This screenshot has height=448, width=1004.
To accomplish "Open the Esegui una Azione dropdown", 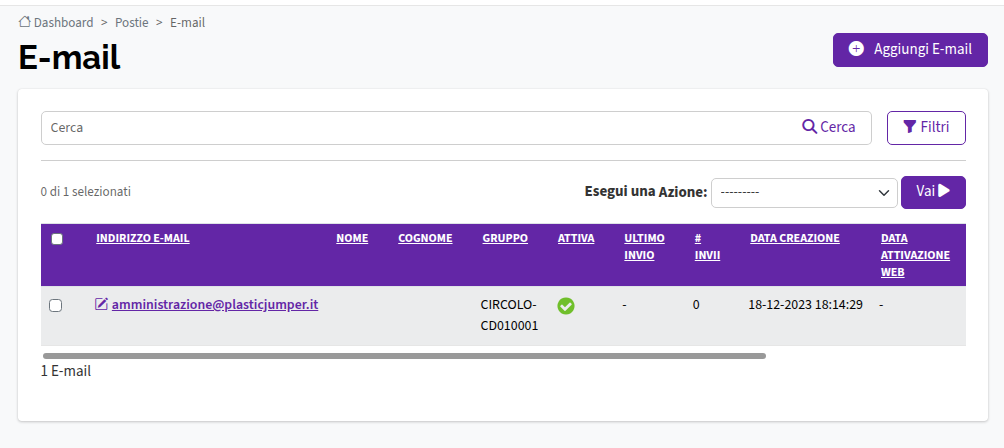I will pos(804,193).
